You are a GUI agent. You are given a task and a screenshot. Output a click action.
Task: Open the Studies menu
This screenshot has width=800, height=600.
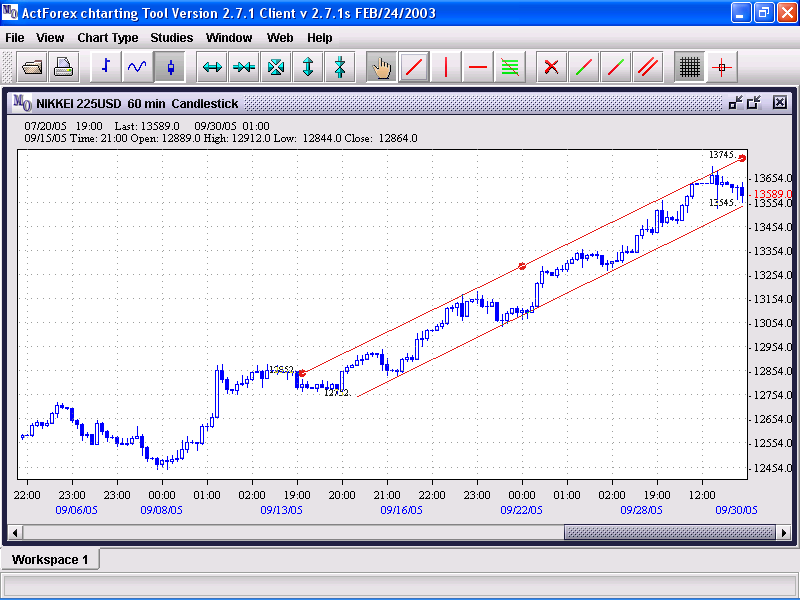[172, 38]
